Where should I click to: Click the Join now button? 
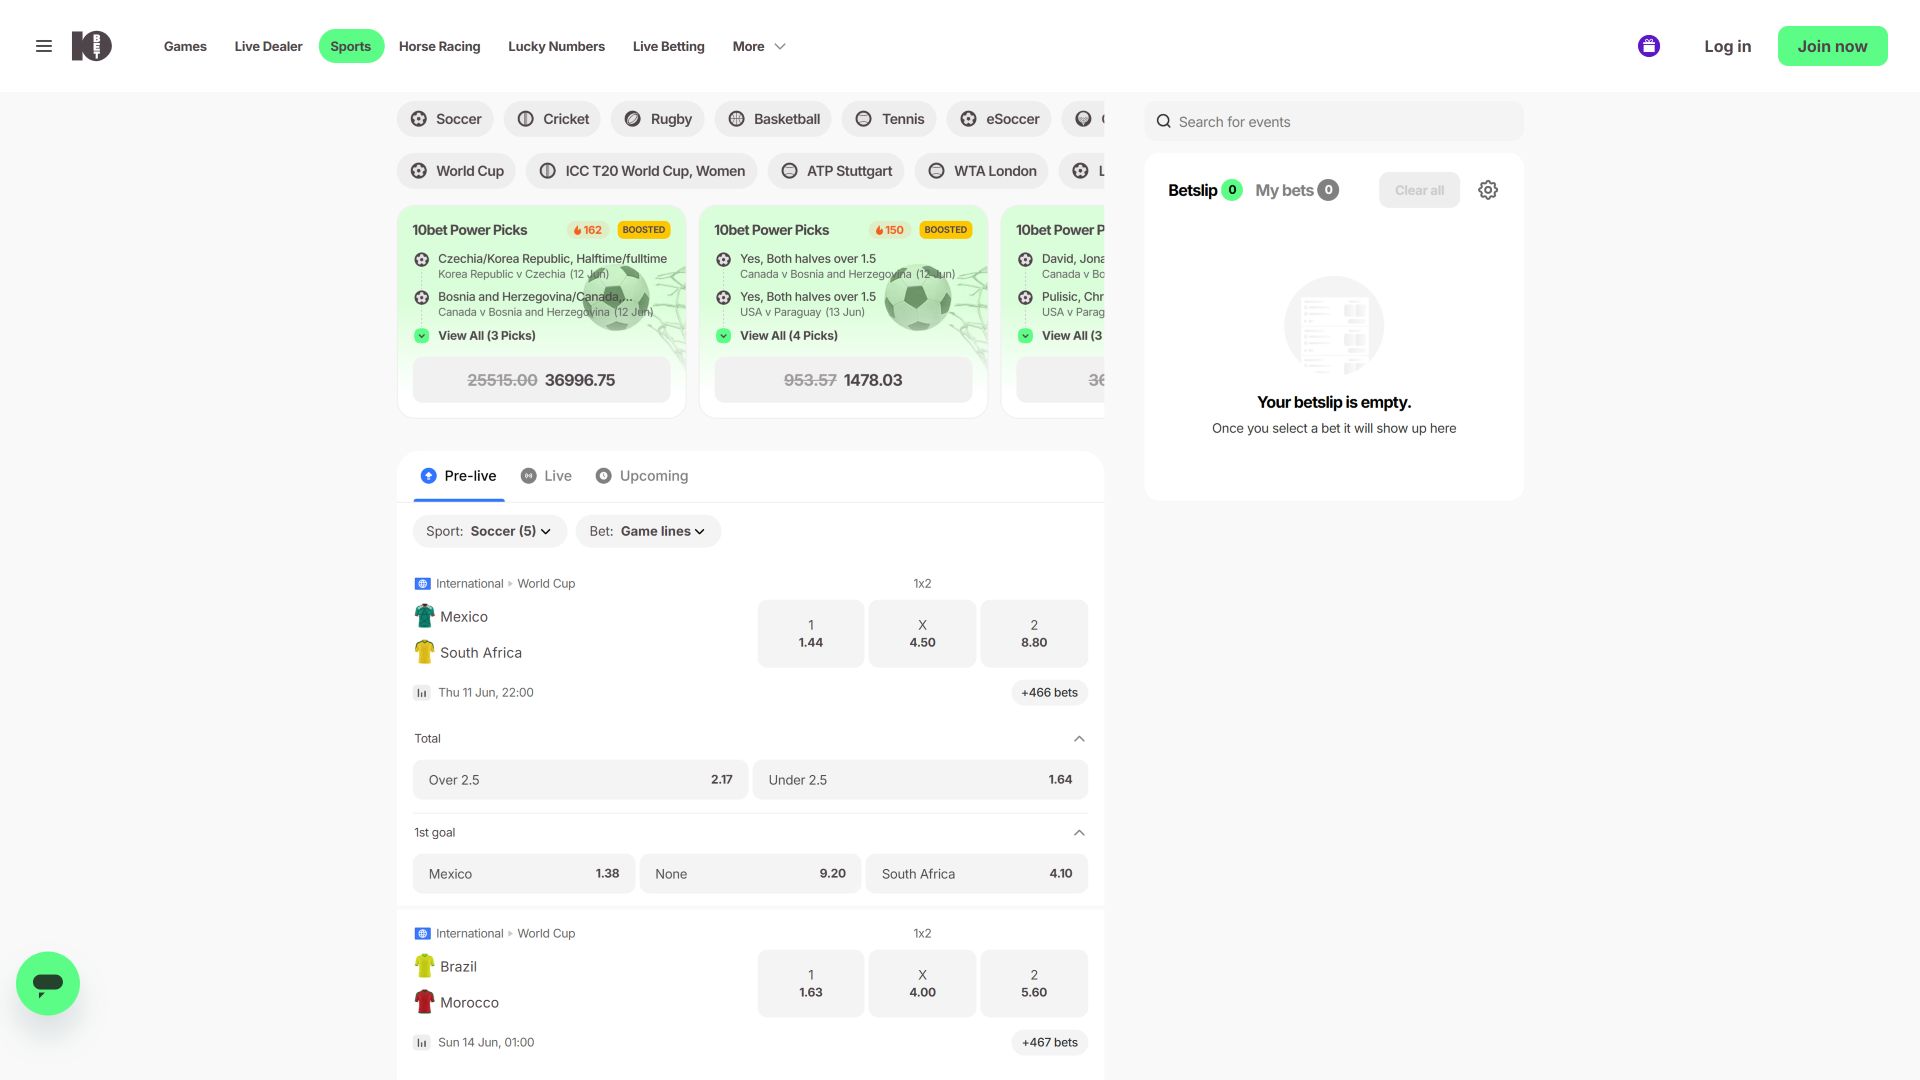coord(1832,46)
